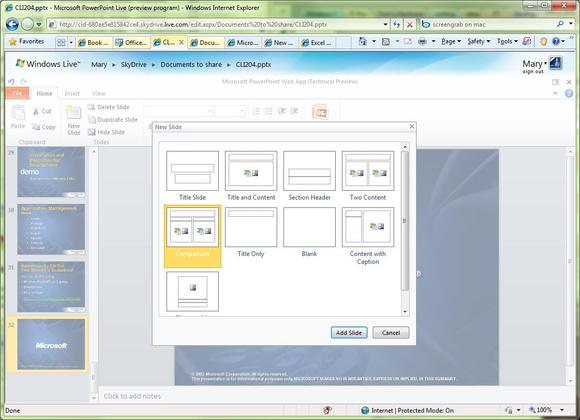
Task: Click the New Slide dialog scroll down arrow
Action: click(405, 312)
